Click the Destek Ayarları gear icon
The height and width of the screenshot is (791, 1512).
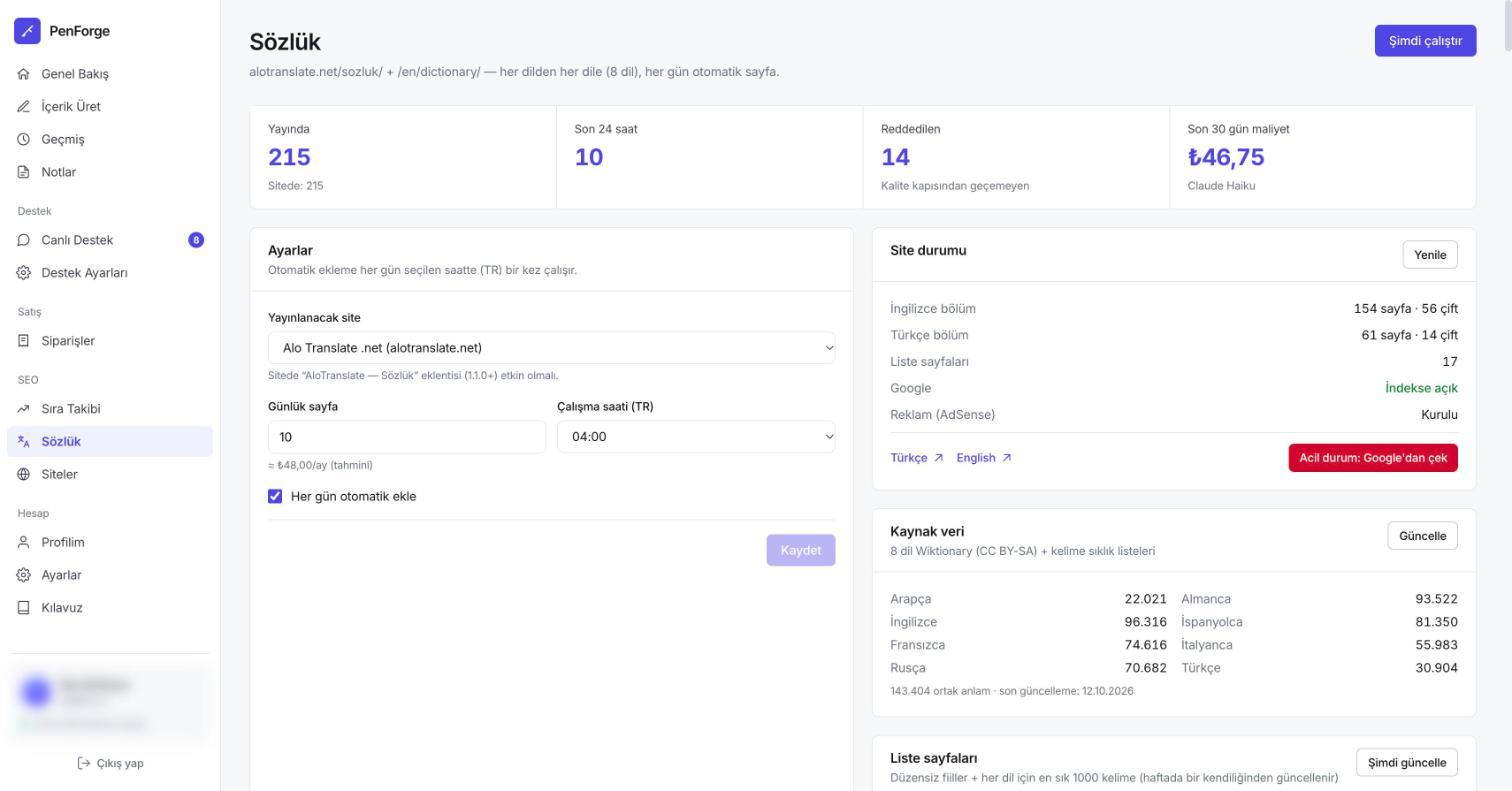click(24, 273)
